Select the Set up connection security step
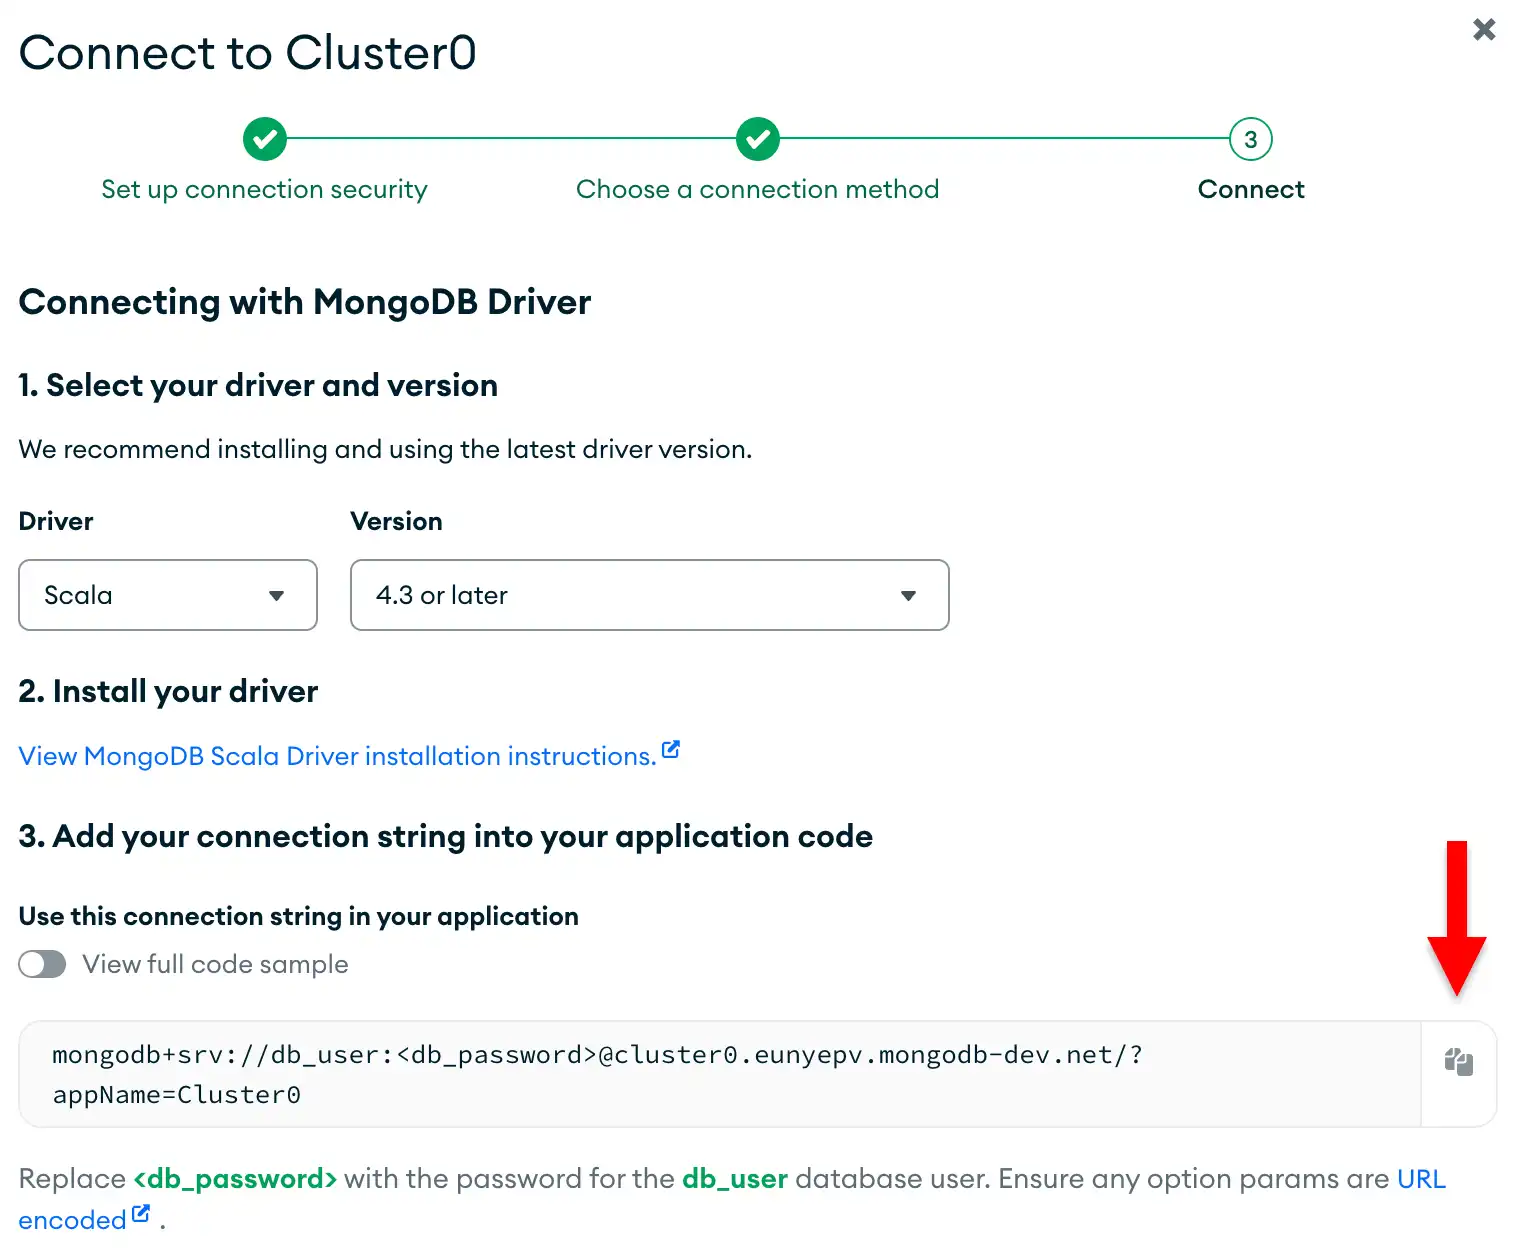The height and width of the screenshot is (1250, 1520). [x=264, y=189]
